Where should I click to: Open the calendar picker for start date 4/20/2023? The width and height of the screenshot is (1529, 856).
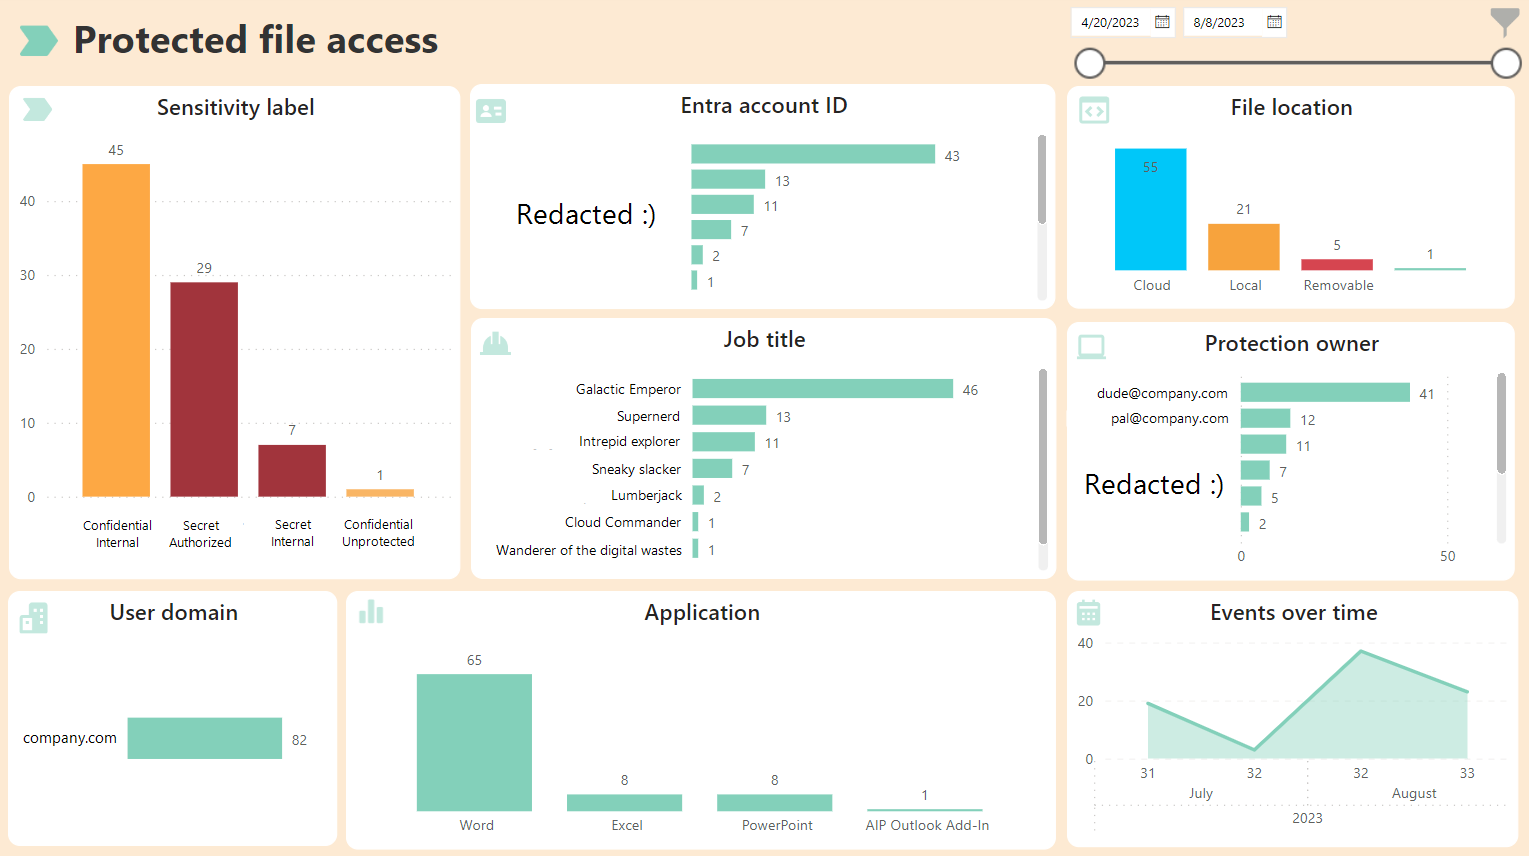pyautogui.click(x=1162, y=22)
